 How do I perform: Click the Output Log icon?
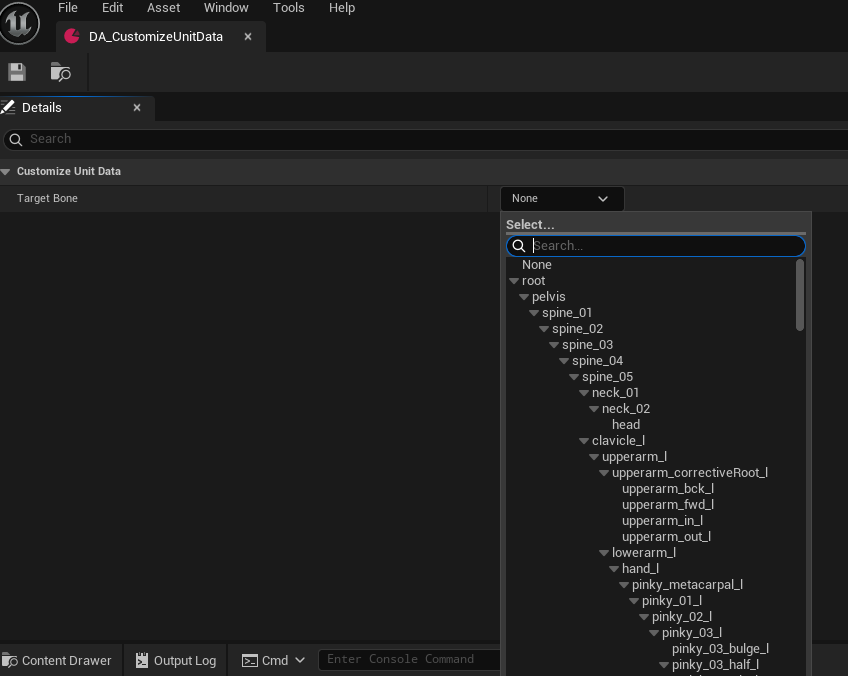click(x=142, y=660)
